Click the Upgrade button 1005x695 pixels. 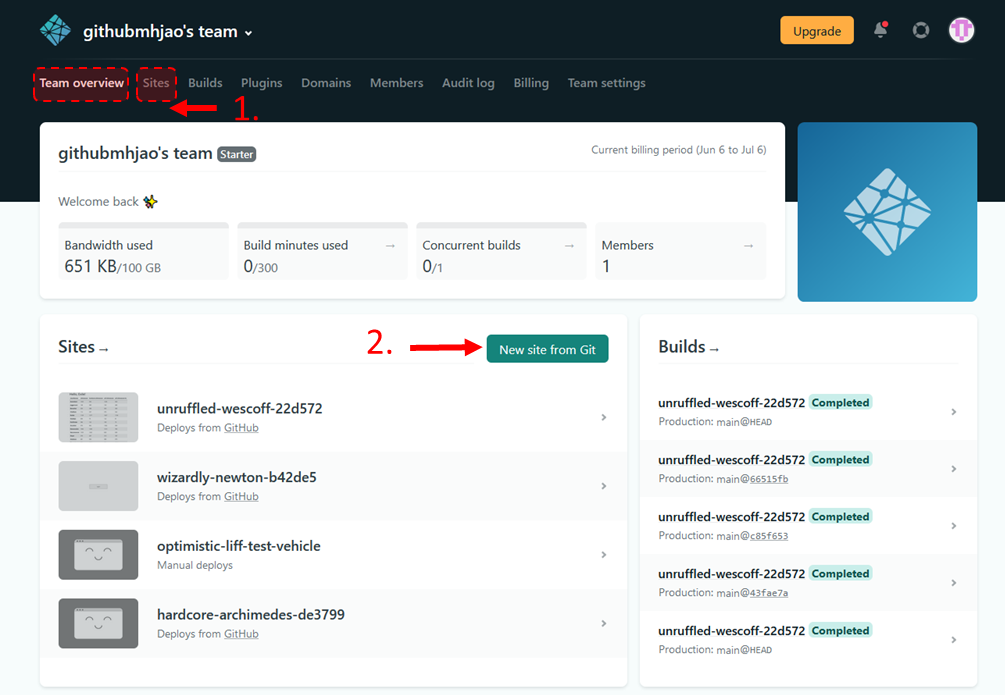(817, 31)
